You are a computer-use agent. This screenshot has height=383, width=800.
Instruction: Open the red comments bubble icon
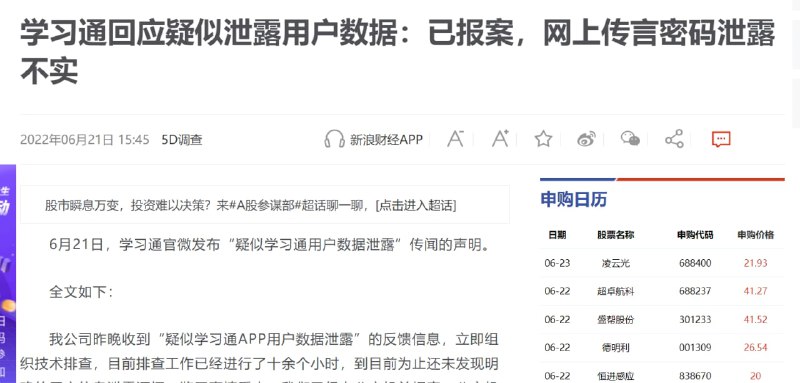(721, 139)
